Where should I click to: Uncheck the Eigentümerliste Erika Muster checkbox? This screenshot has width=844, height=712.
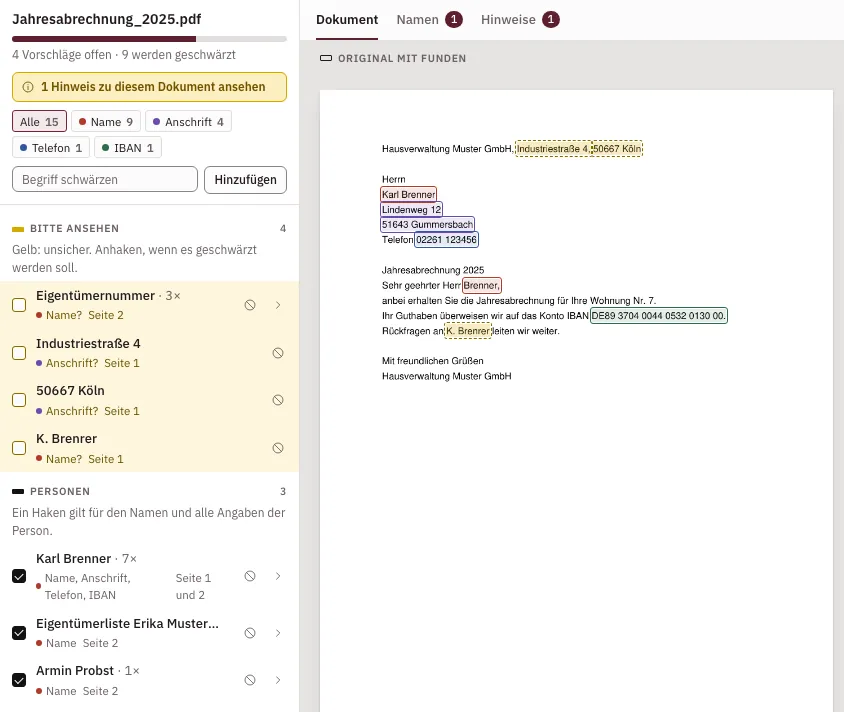19,633
